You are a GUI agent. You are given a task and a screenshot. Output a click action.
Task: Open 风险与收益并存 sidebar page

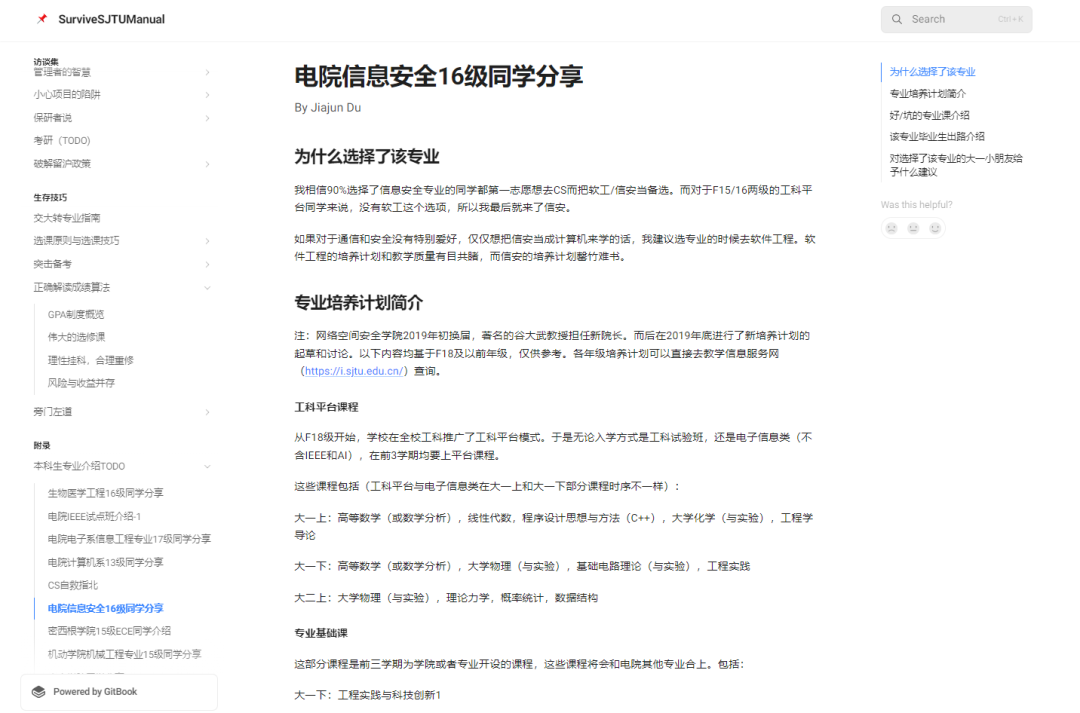point(81,383)
